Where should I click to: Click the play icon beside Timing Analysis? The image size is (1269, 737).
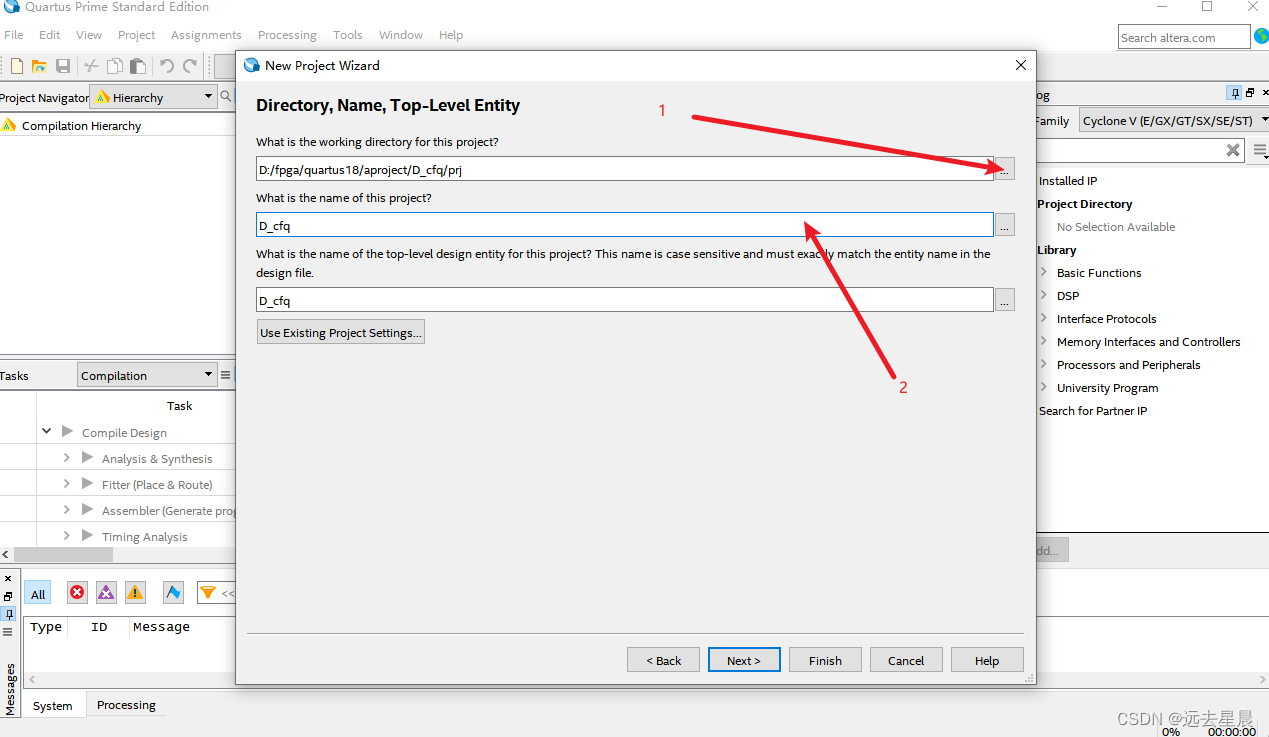pos(88,536)
